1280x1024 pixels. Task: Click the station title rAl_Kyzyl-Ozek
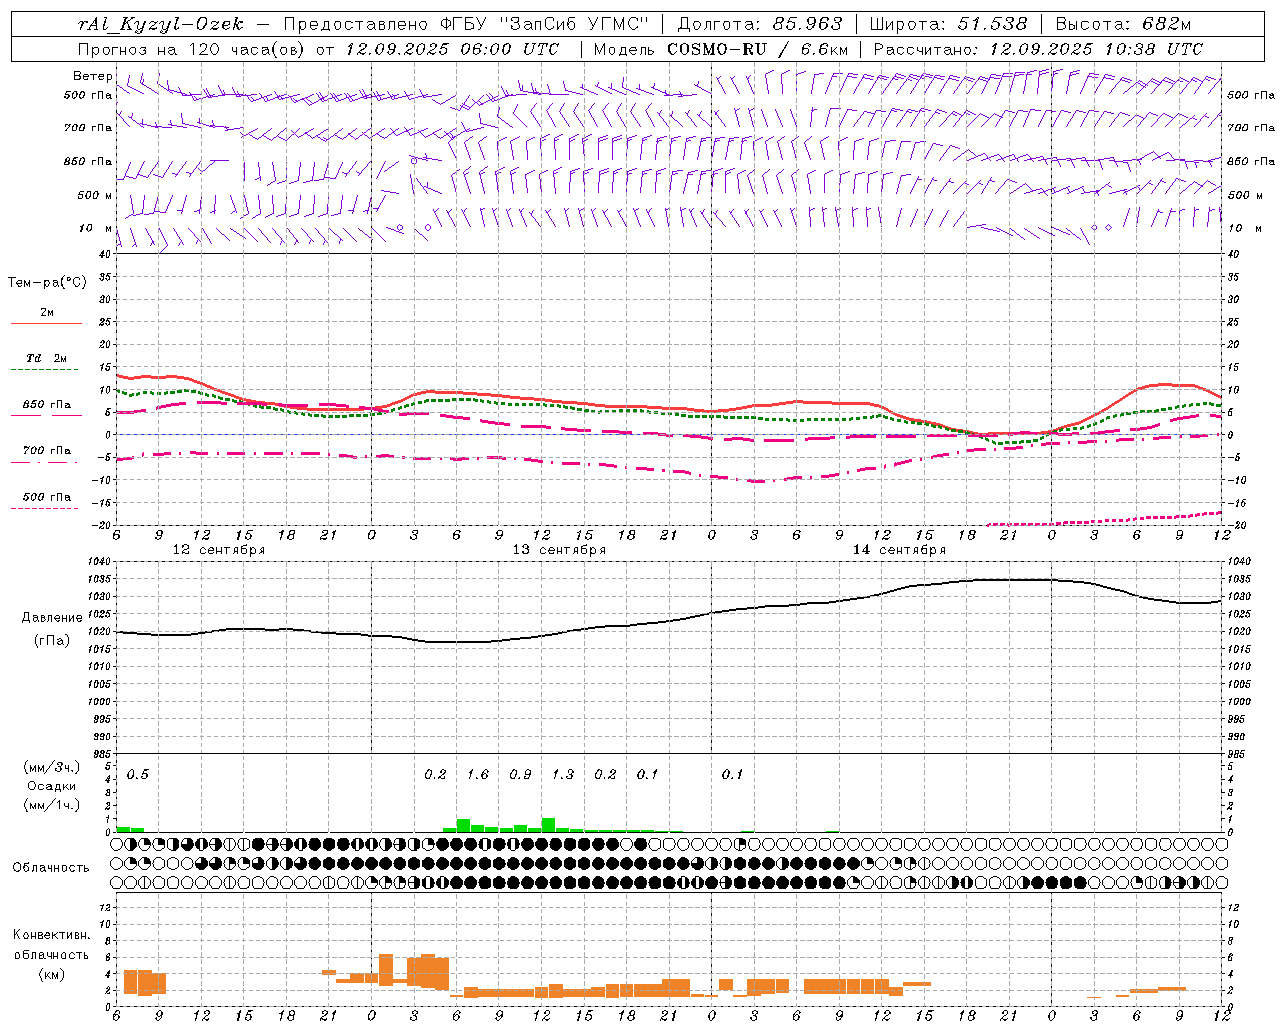point(161,24)
